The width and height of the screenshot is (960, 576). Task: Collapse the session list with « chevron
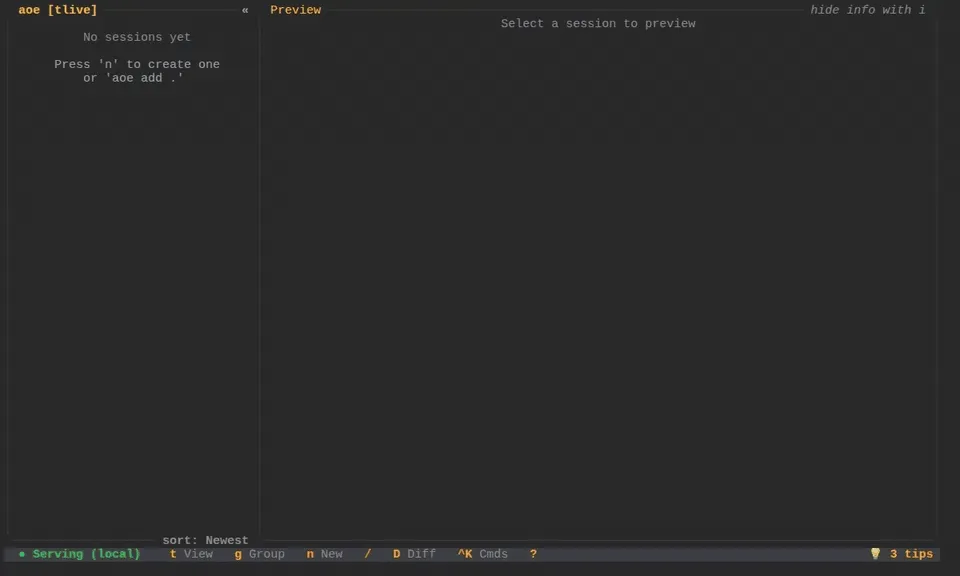pyautogui.click(x=245, y=10)
